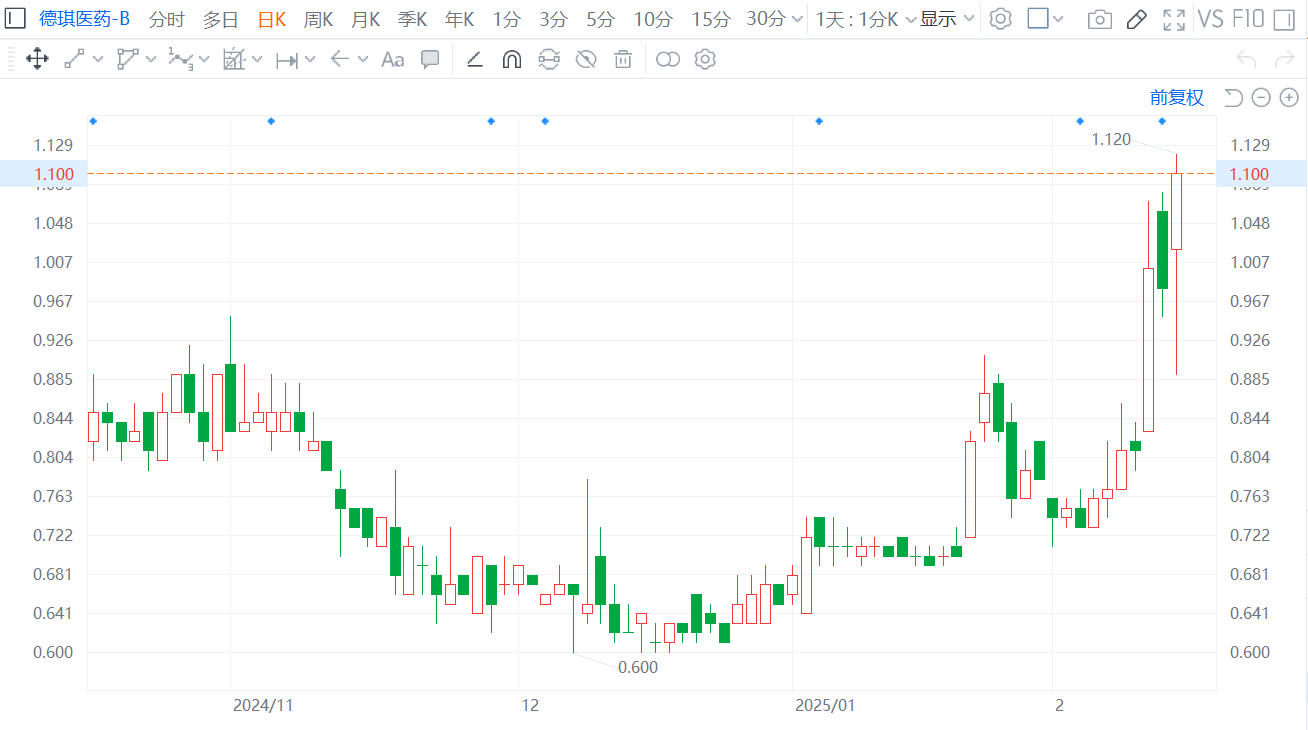Choose the 30分 interval
This screenshot has height=730, width=1308.
(766, 18)
